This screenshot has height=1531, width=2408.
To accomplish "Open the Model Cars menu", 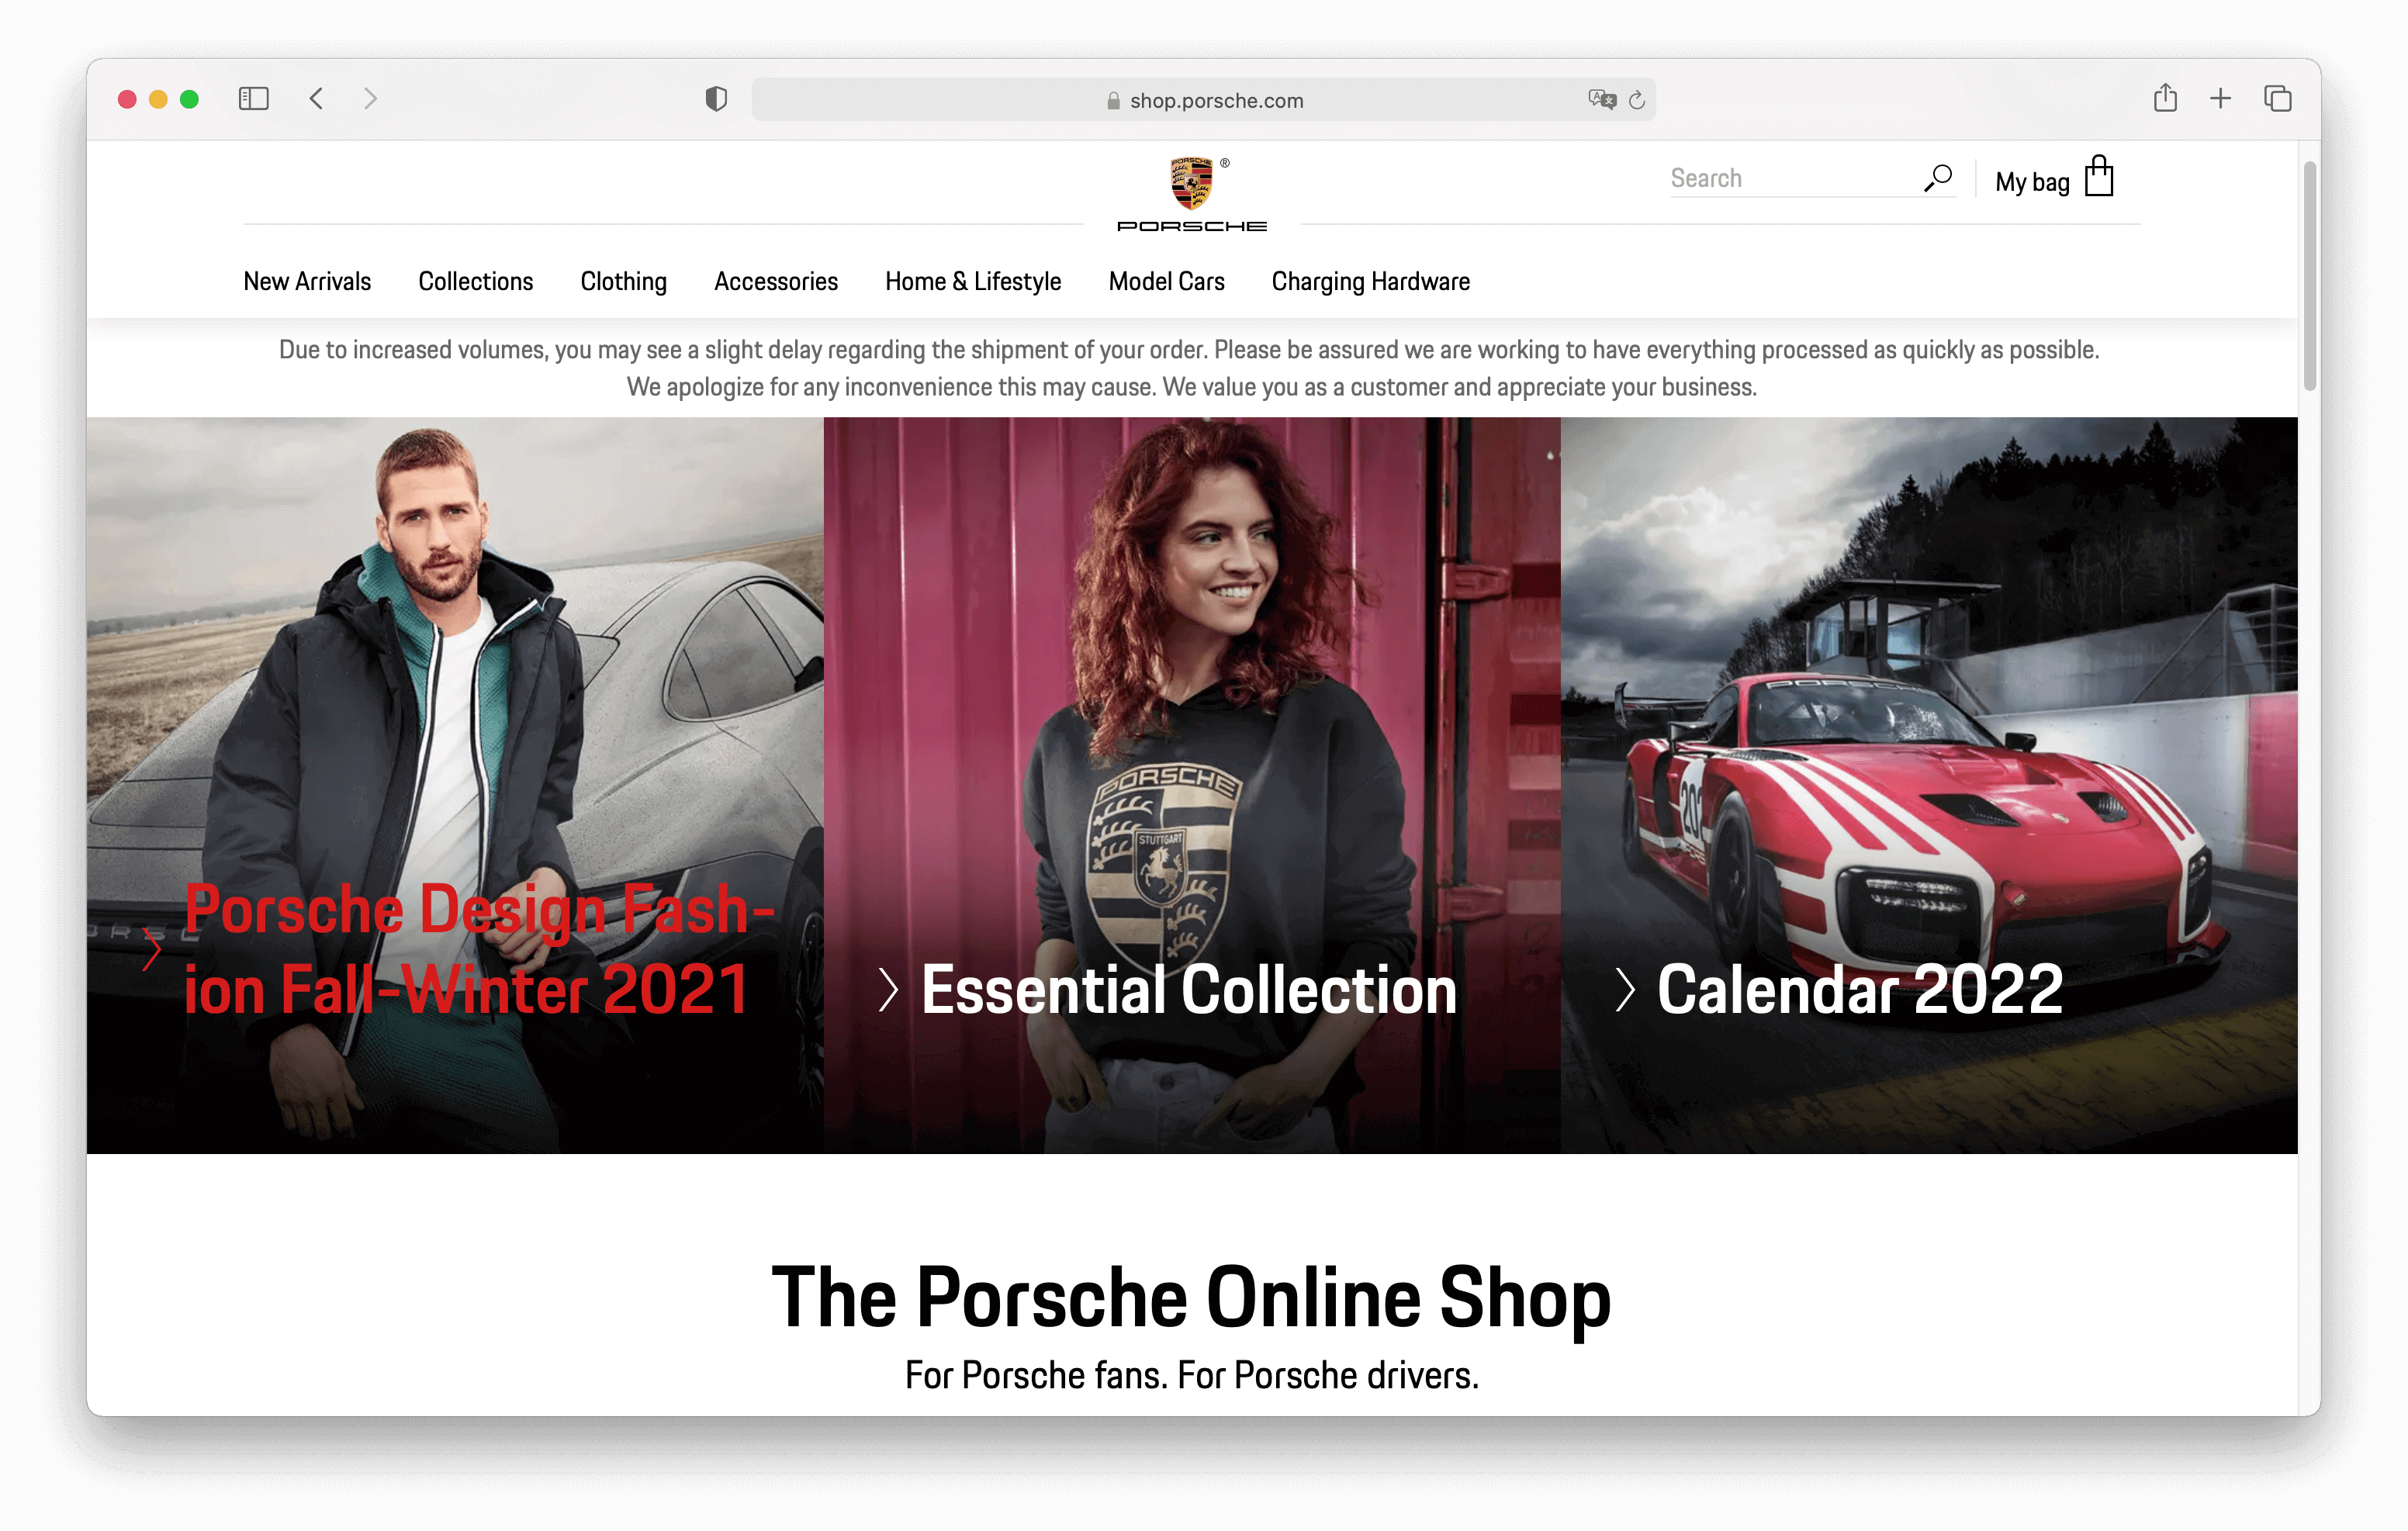I will [1166, 282].
